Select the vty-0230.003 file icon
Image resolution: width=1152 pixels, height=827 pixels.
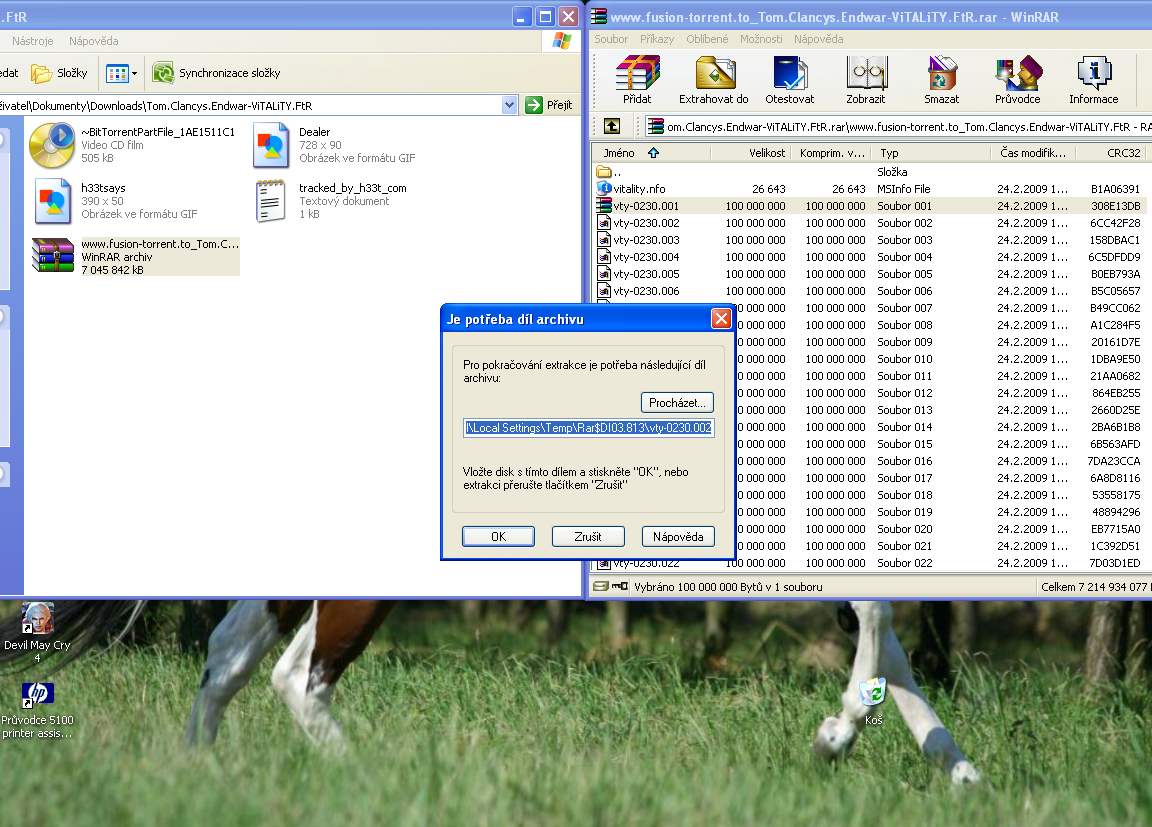coord(604,239)
